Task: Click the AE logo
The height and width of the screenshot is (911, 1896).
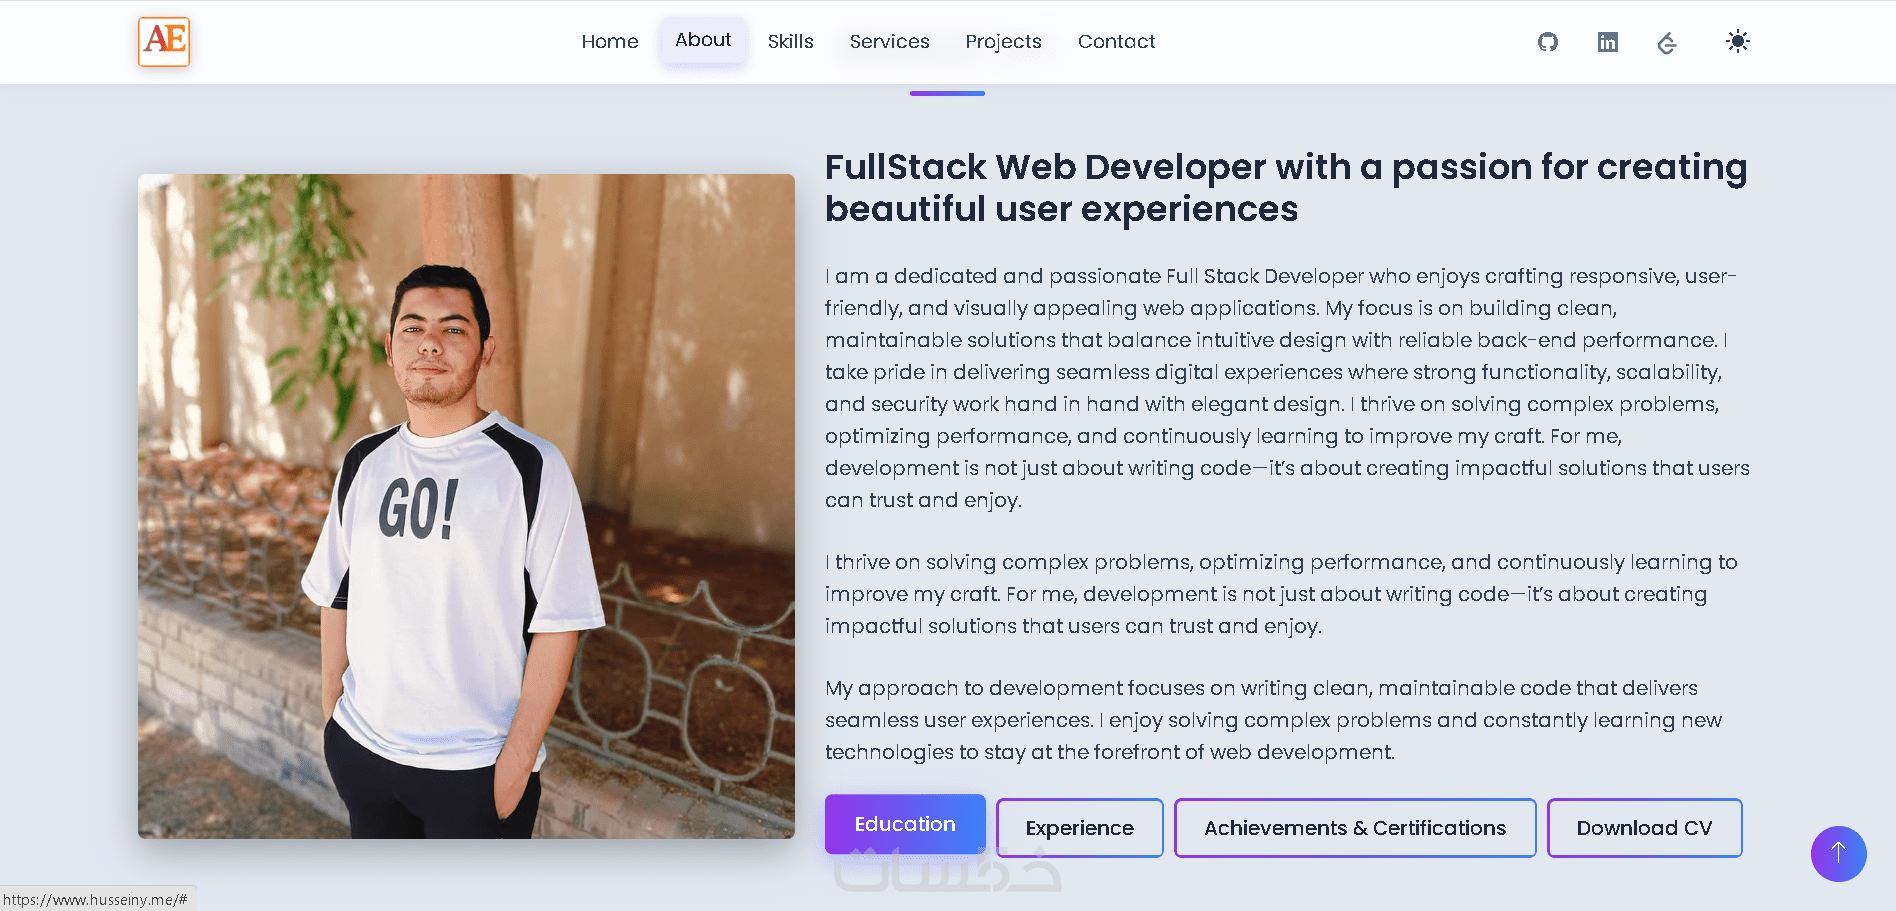Action: (x=164, y=42)
